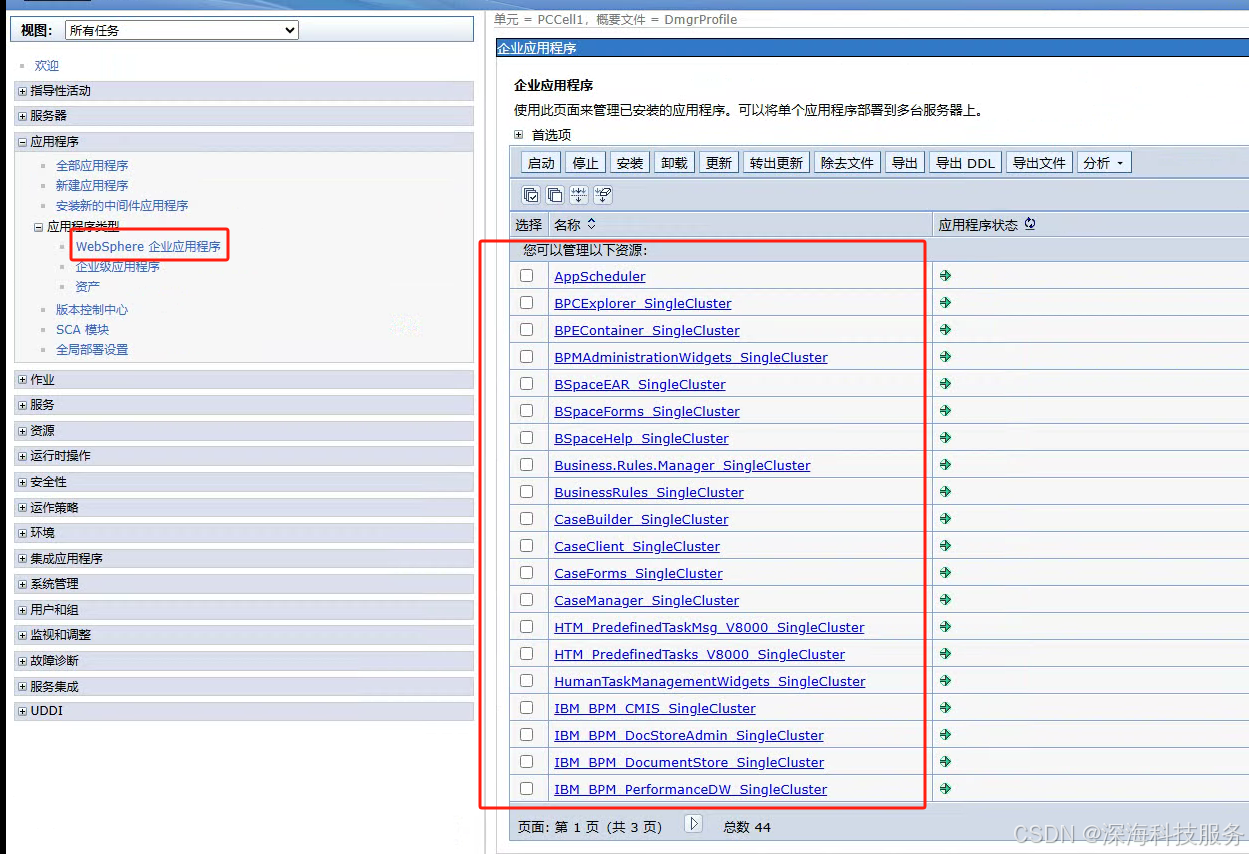Image resolution: width=1249 pixels, height=854 pixels.
Task: Tick the checkbox for BSpaceEAR_SingleCluster
Action: pyautogui.click(x=527, y=384)
